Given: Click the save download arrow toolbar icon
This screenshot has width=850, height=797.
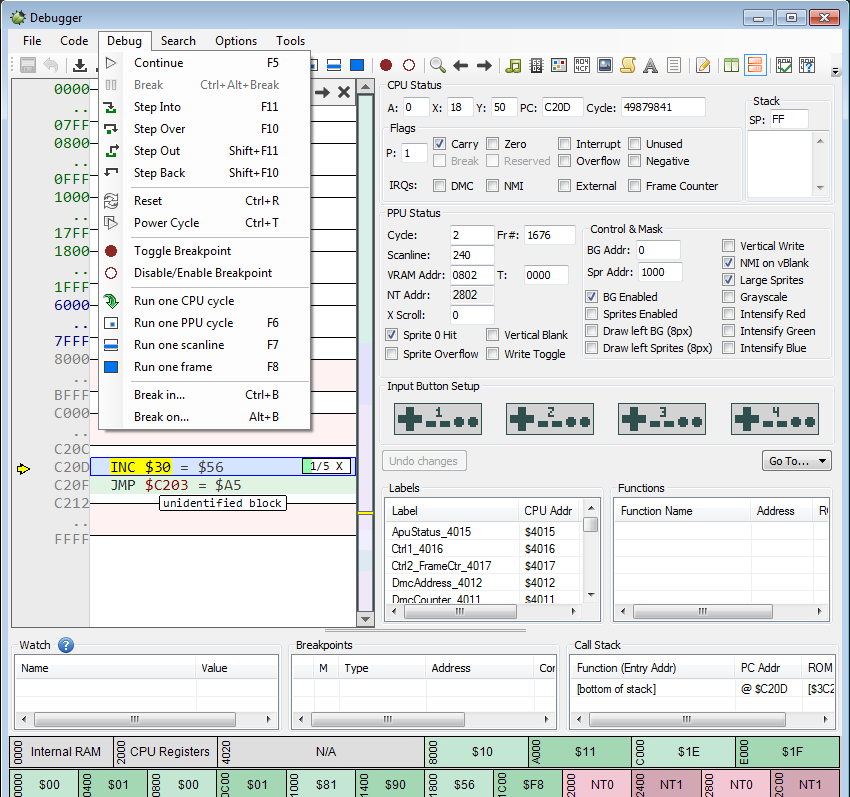Looking at the screenshot, I should pos(80,66).
